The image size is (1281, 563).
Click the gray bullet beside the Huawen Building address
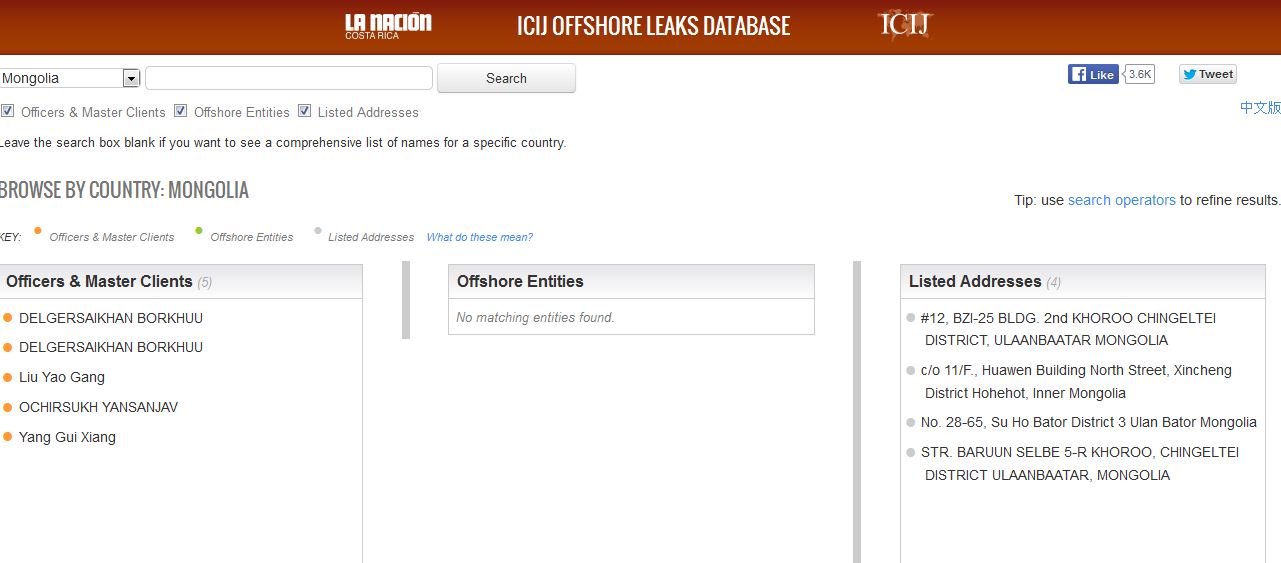click(911, 370)
